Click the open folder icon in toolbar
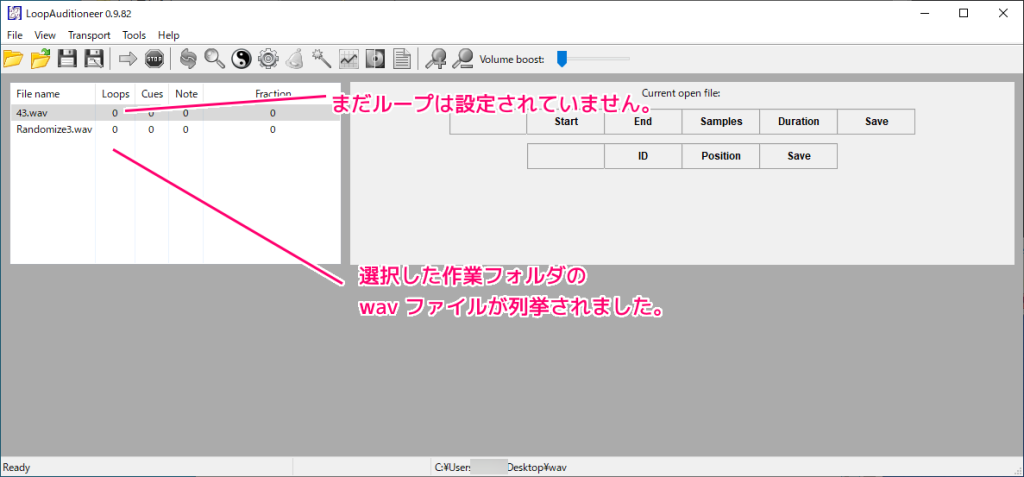Image resolution: width=1024 pixels, height=477 pixels. pyautogui.click(x=14, y=59)
